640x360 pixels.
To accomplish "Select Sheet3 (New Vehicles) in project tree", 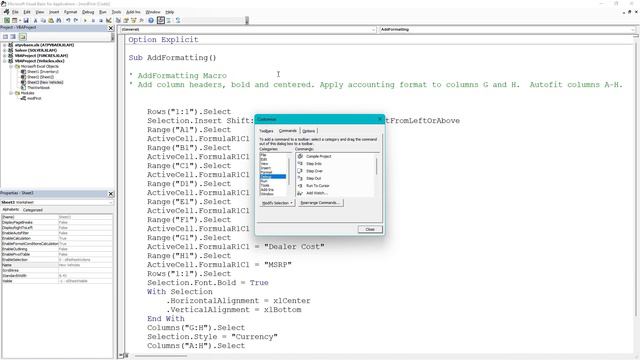I will click(45, 82).
